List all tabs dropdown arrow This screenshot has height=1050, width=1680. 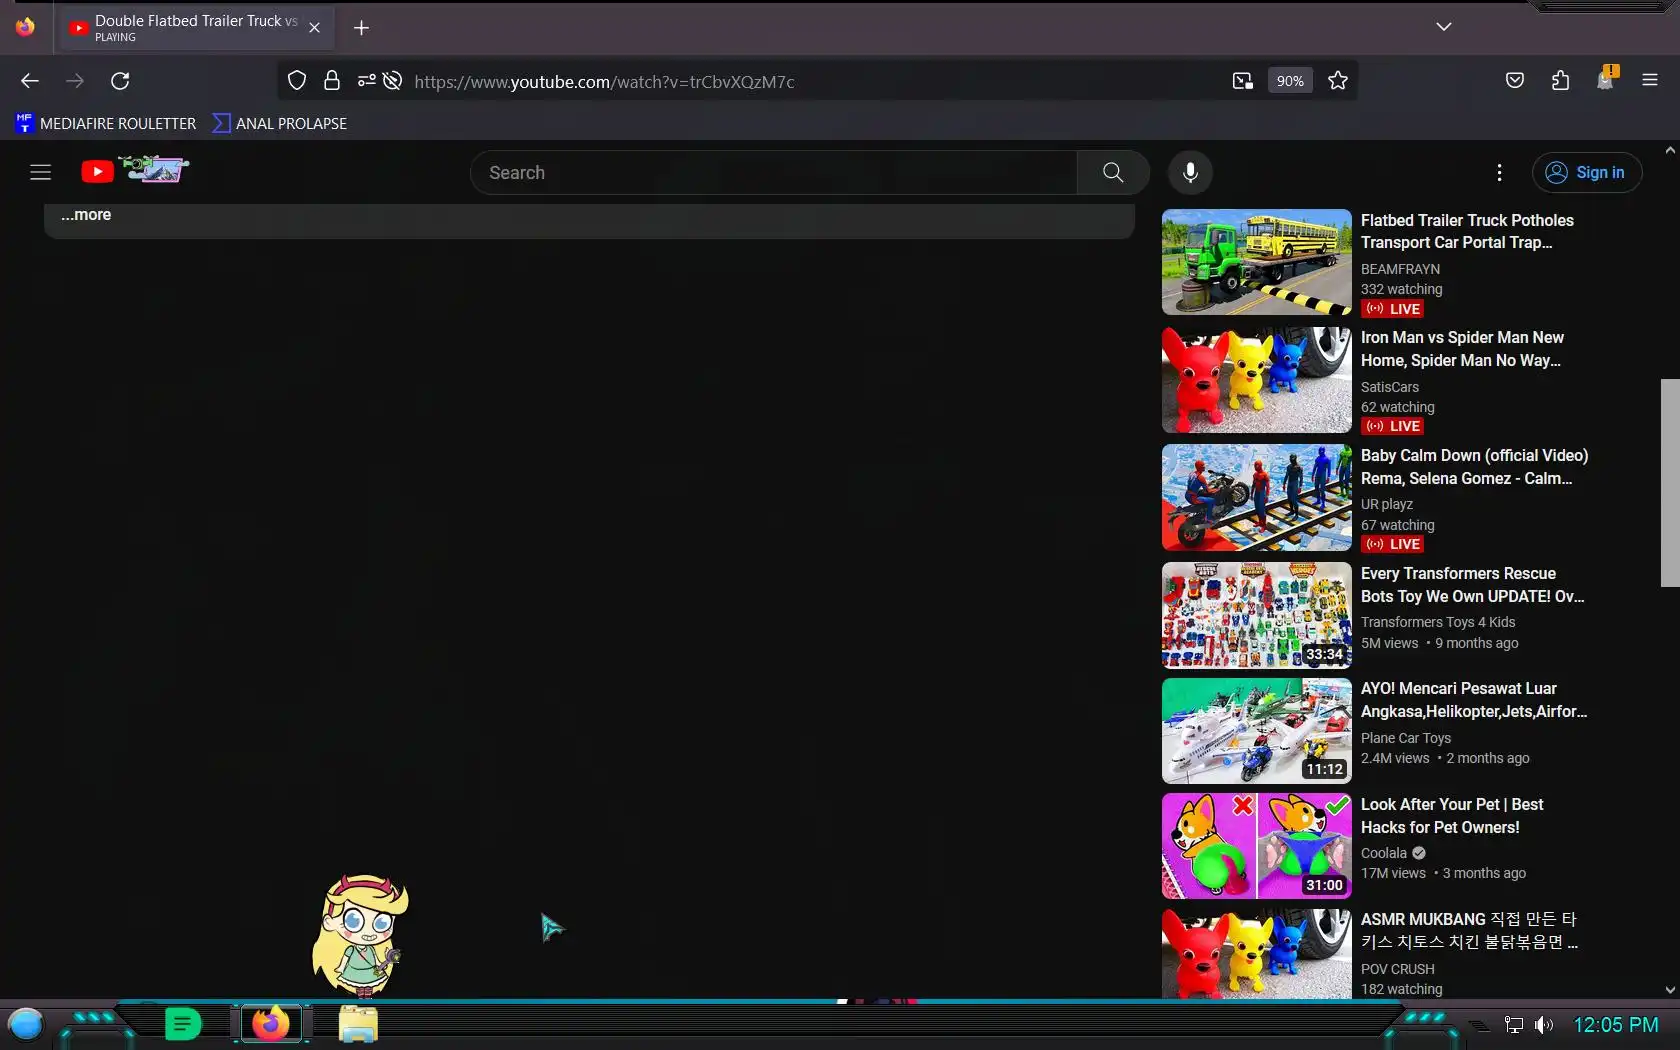click(1444, 27)
